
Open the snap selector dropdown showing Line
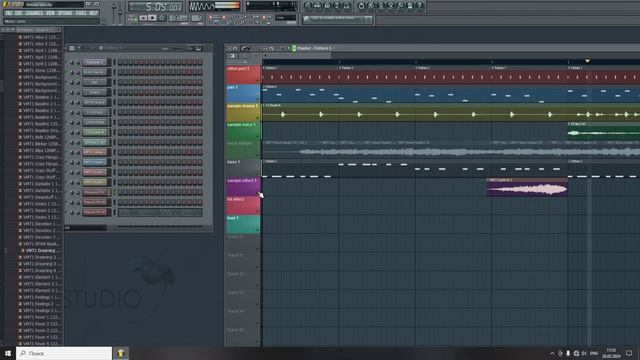(x=285, y=18)
